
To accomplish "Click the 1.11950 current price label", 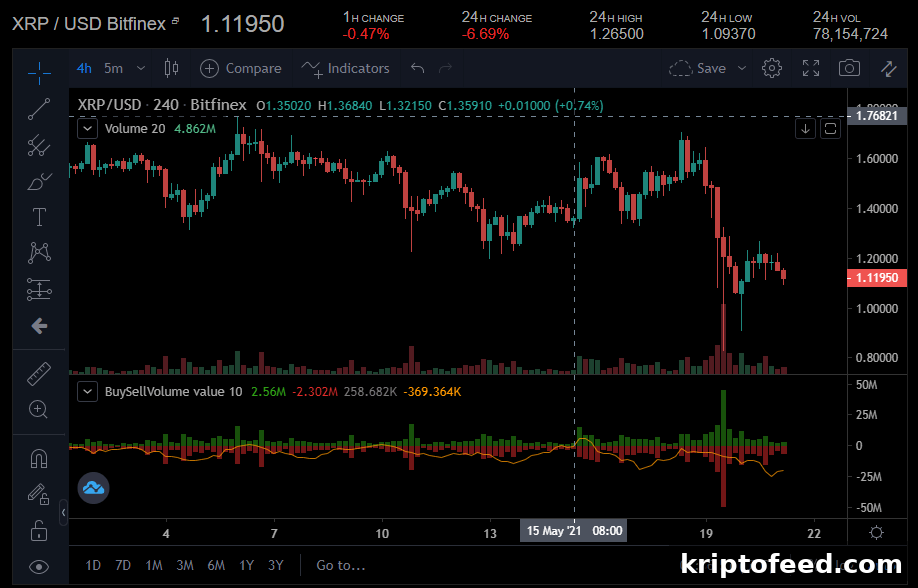I will tap(242, 24).
